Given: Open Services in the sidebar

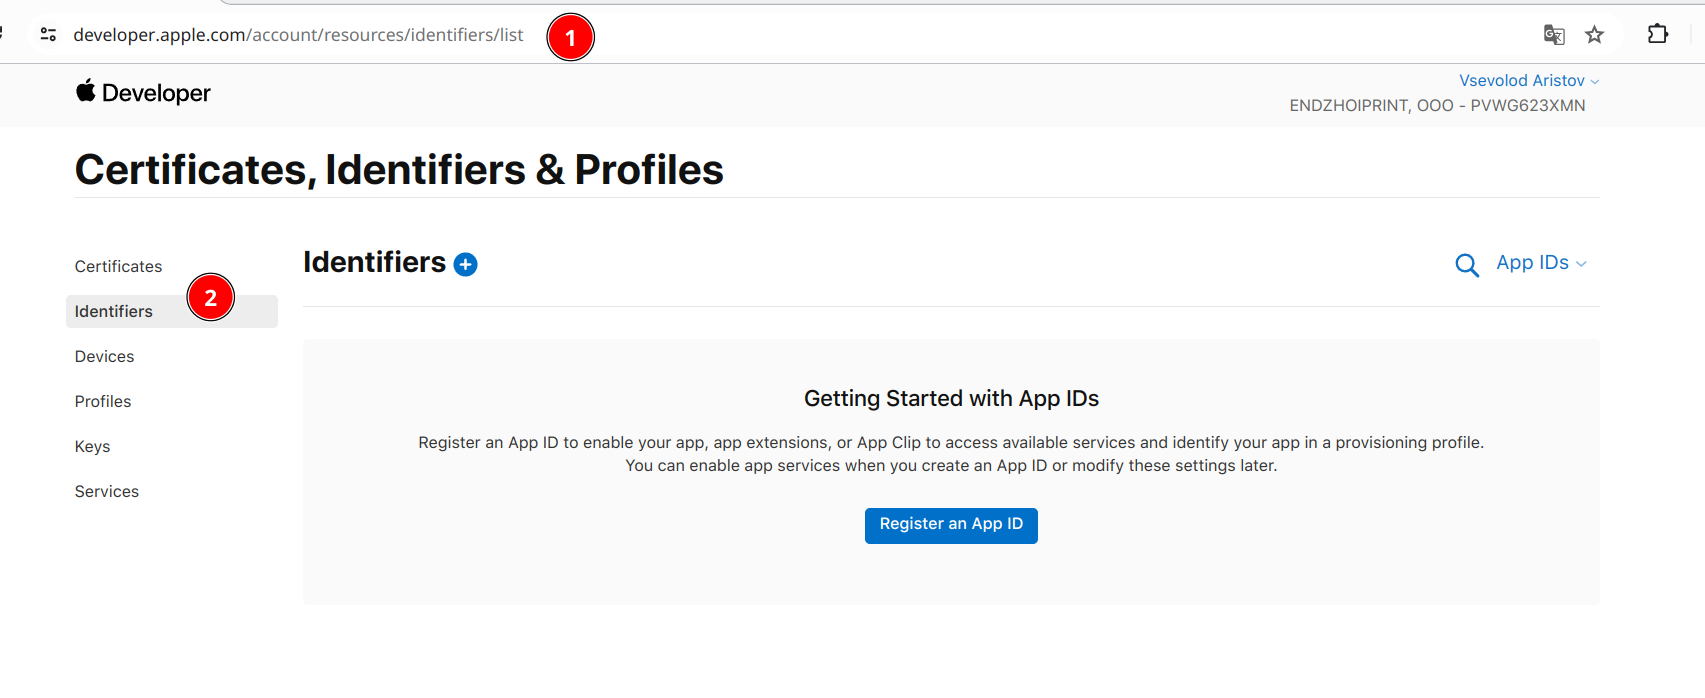Looking at the screenshot, I should click(107, 491).
